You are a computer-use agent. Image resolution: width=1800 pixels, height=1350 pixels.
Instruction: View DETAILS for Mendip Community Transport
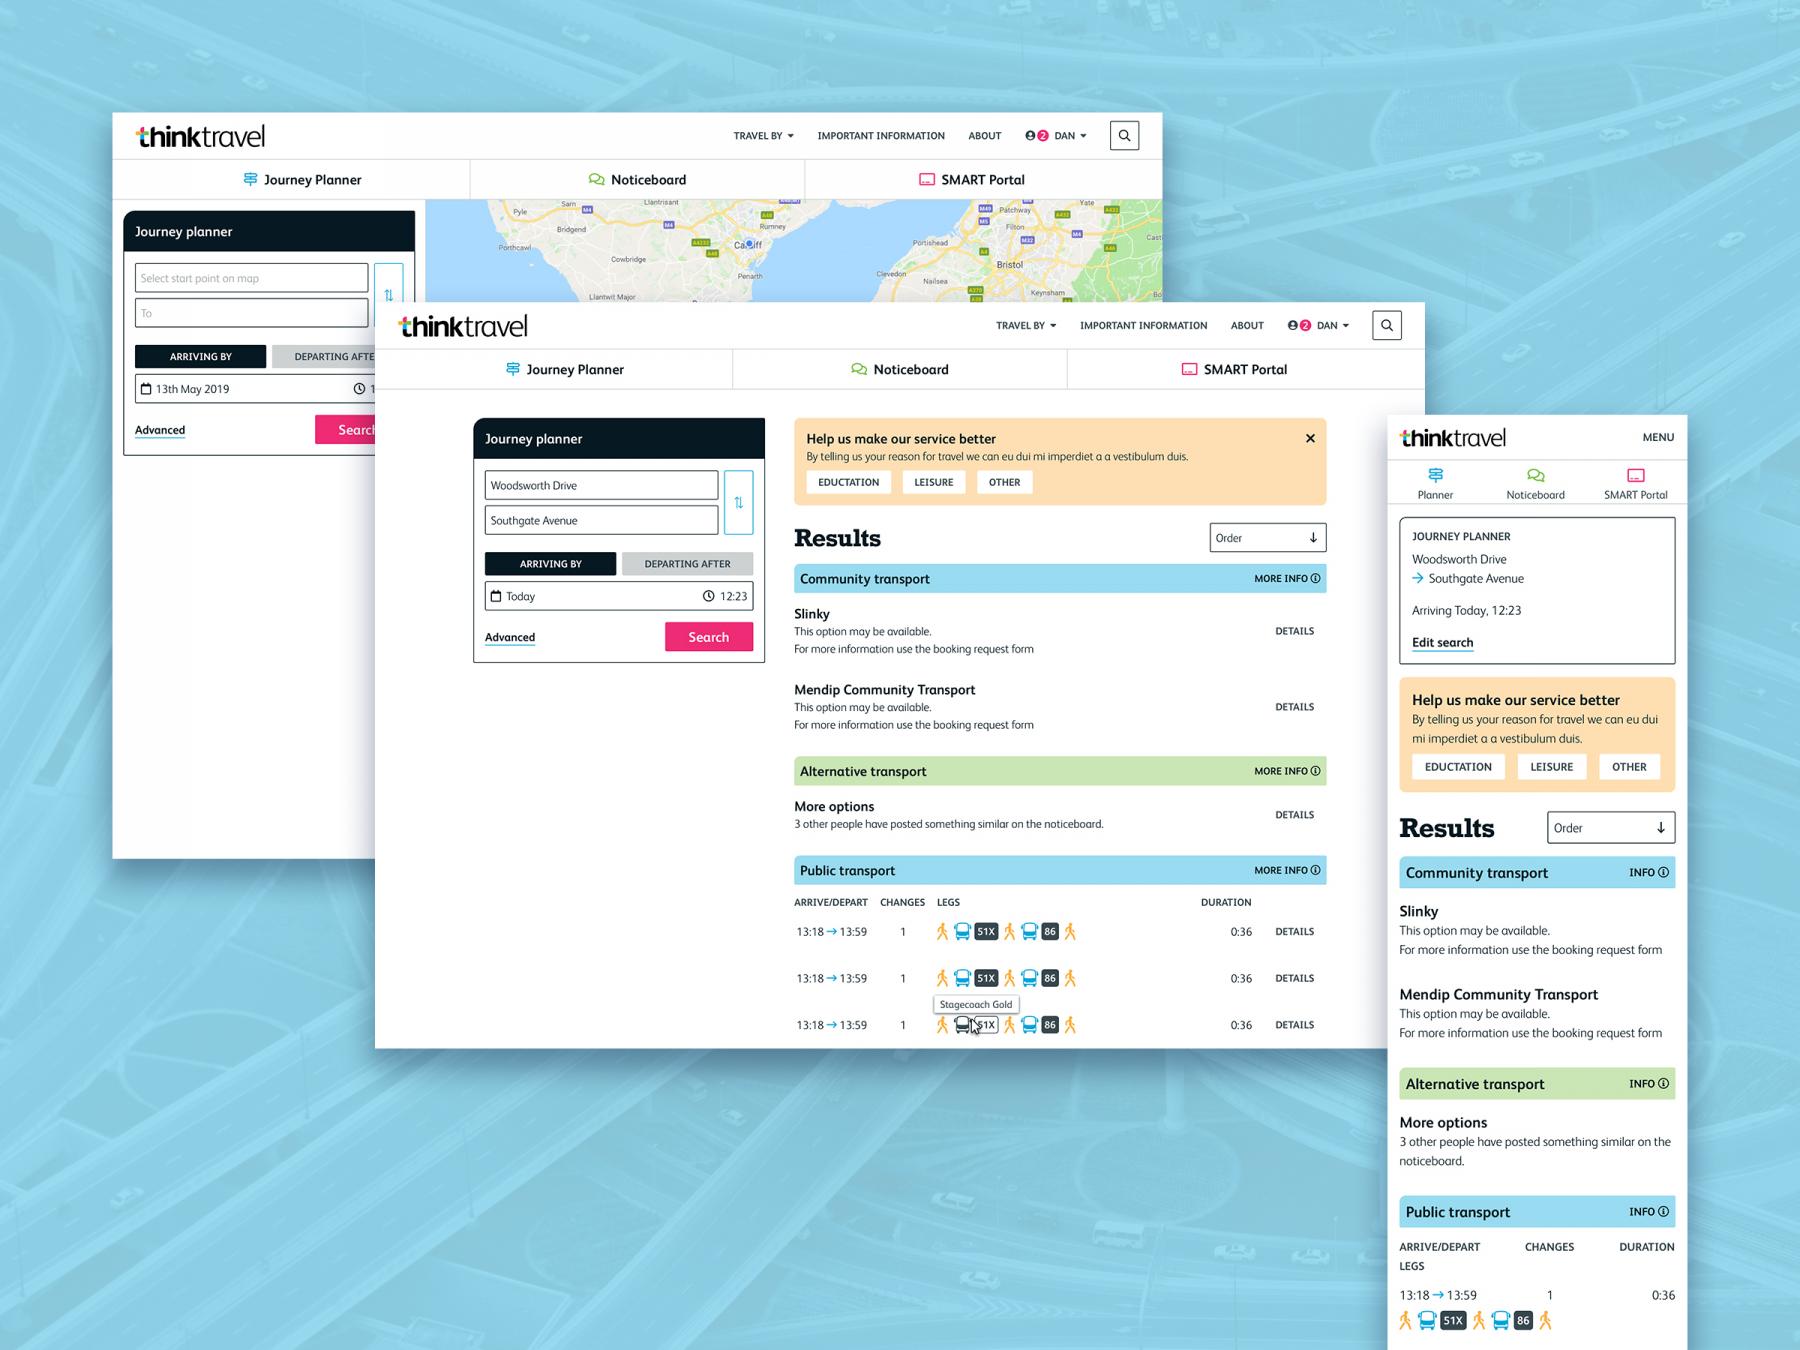coord(1294,707)
